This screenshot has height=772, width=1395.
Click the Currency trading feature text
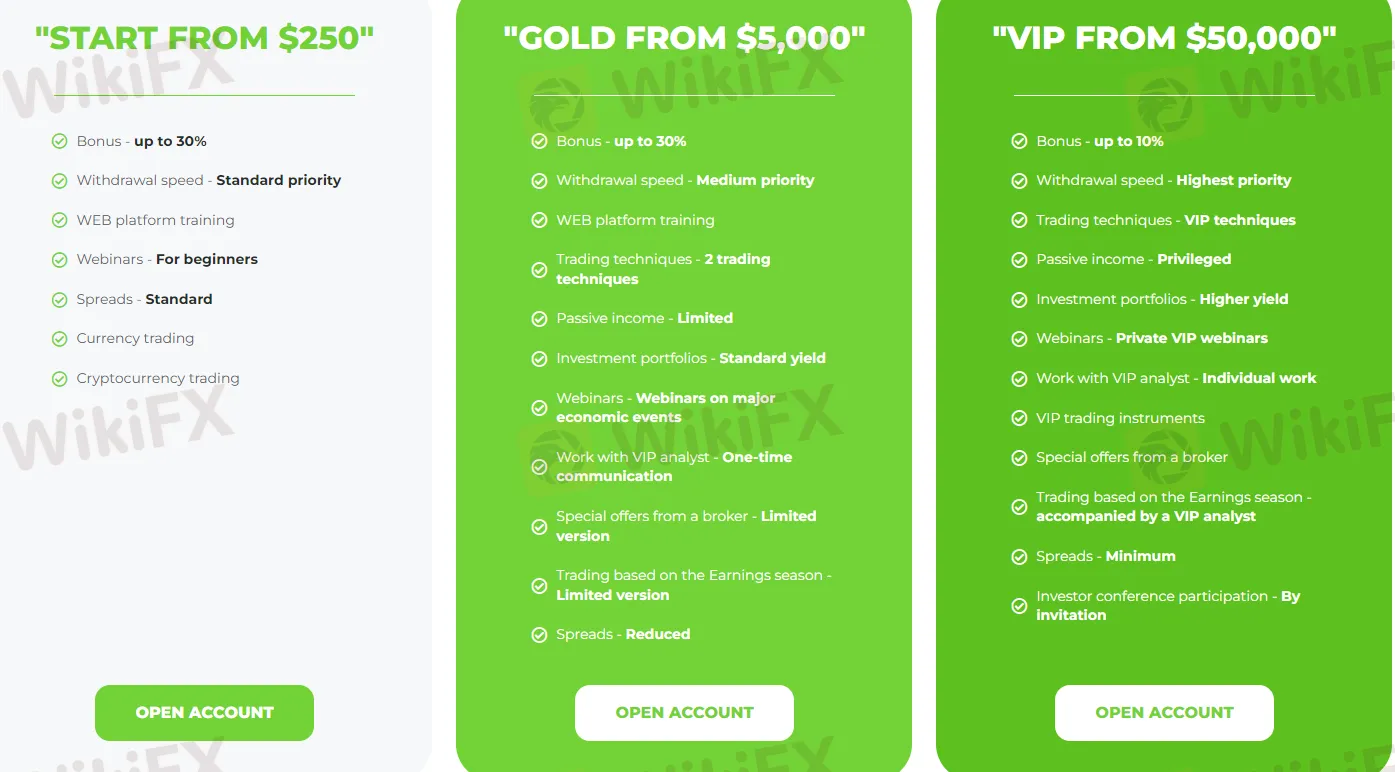(x=136, y=339)
